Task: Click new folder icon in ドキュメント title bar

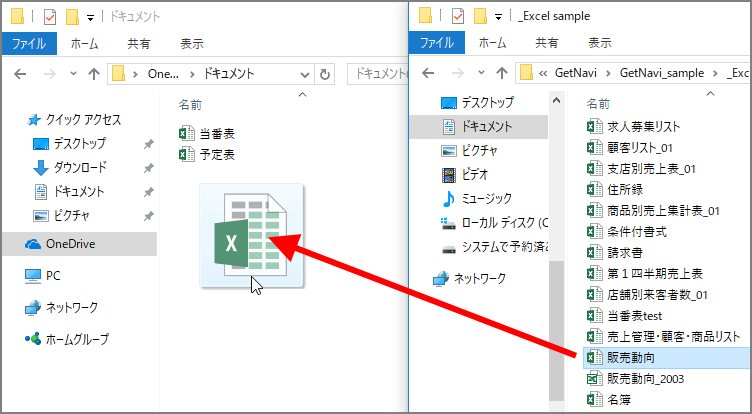Action: [x=72, y=17]
